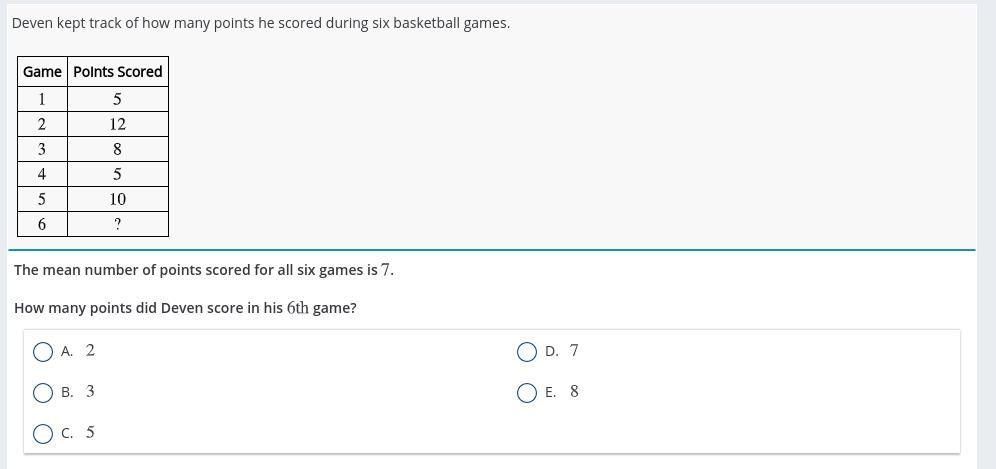This screenshot has width=996, height=469.
Task: Select radio button for option E
Action: 527,393
